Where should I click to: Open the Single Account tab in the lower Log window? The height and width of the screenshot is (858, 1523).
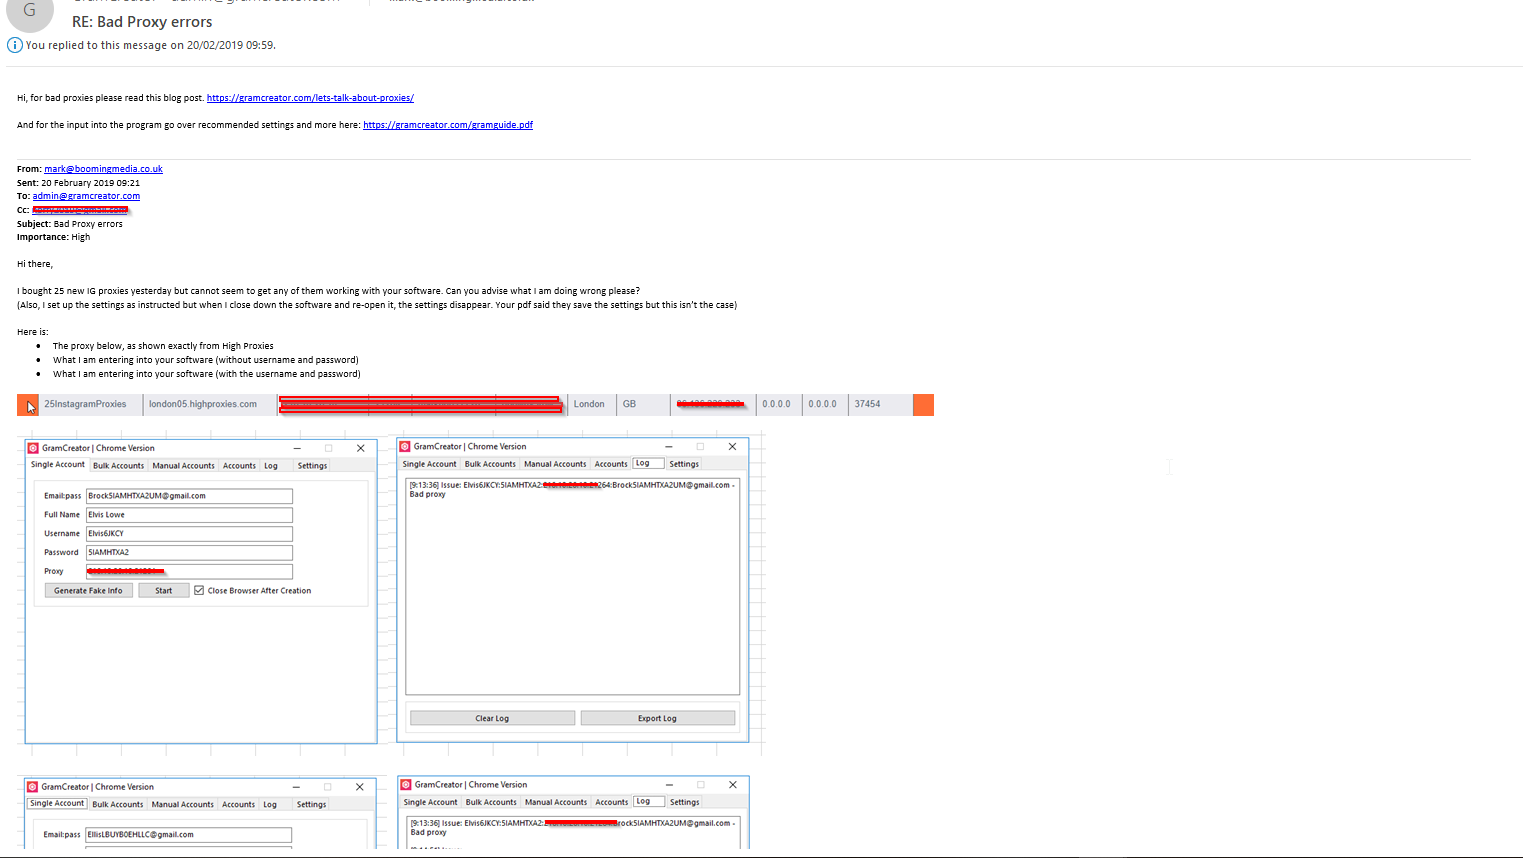pos(430,802)
